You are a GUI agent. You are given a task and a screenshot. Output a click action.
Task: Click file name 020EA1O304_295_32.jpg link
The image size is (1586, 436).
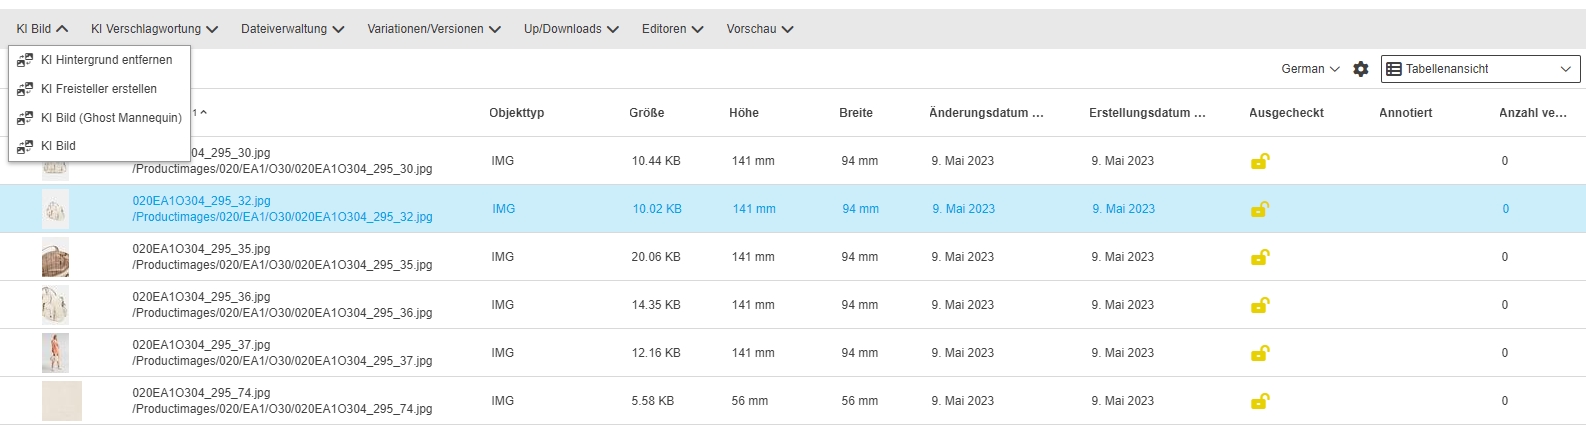pyautogui.click(x=201, y=201)
